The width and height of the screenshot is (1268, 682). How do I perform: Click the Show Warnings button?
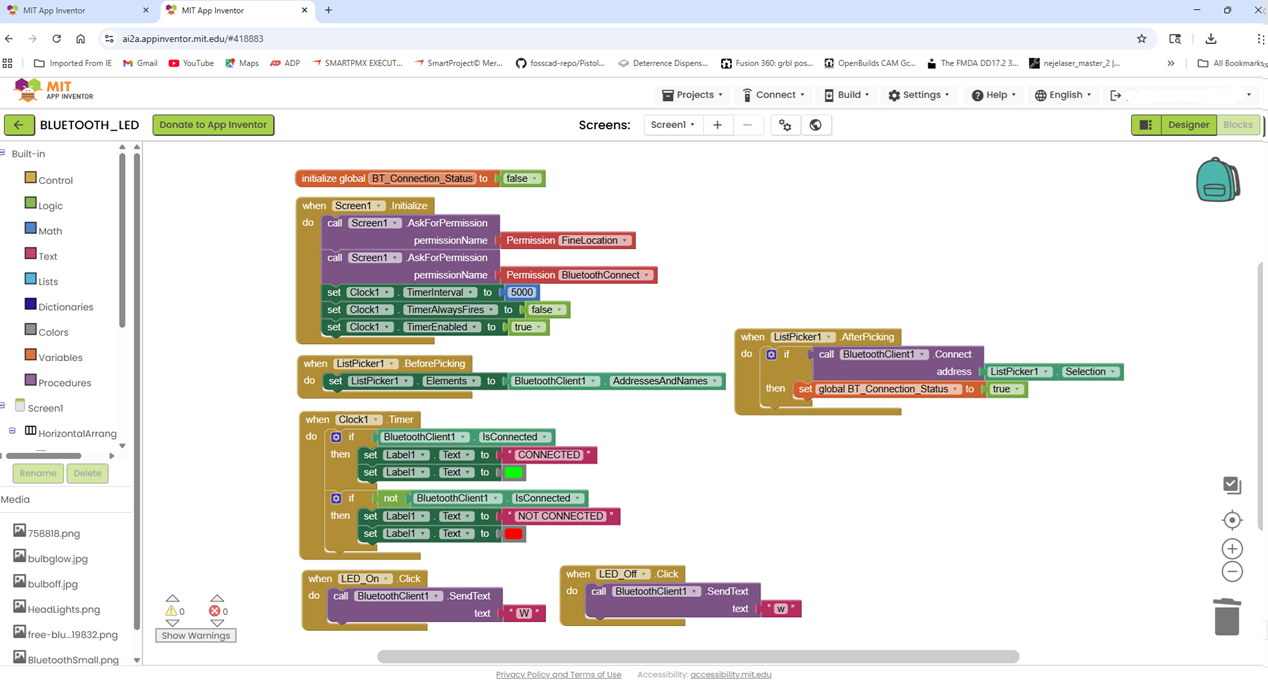pyautogui.click(x=195, y=635)
